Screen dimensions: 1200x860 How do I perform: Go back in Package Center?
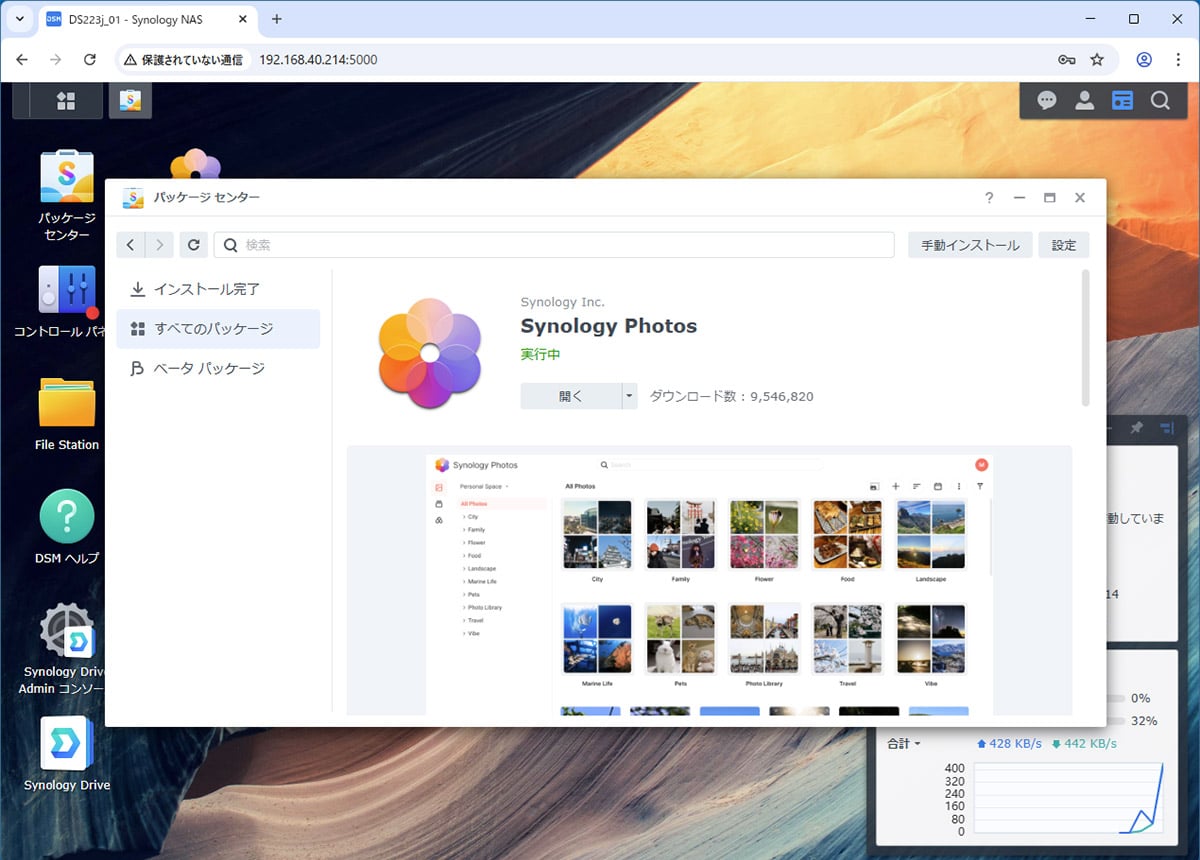click(x=130, y=245)
